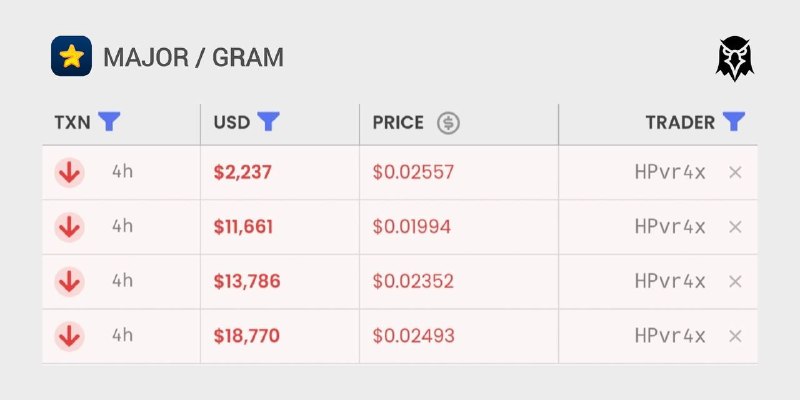Remove trader filter on $18,770 row
Screen dimensions: 800x400
pyautogui.click(x=735, y=336)
